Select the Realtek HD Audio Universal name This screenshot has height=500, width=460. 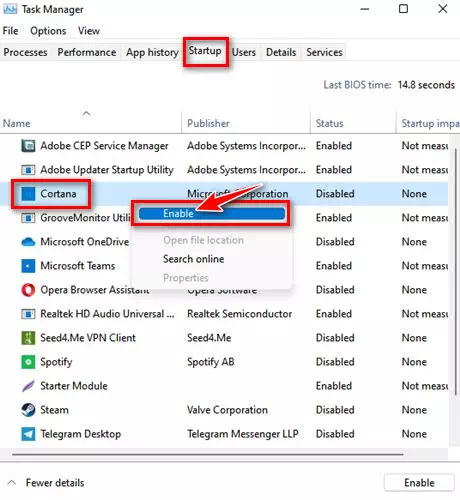coord(107,314)
